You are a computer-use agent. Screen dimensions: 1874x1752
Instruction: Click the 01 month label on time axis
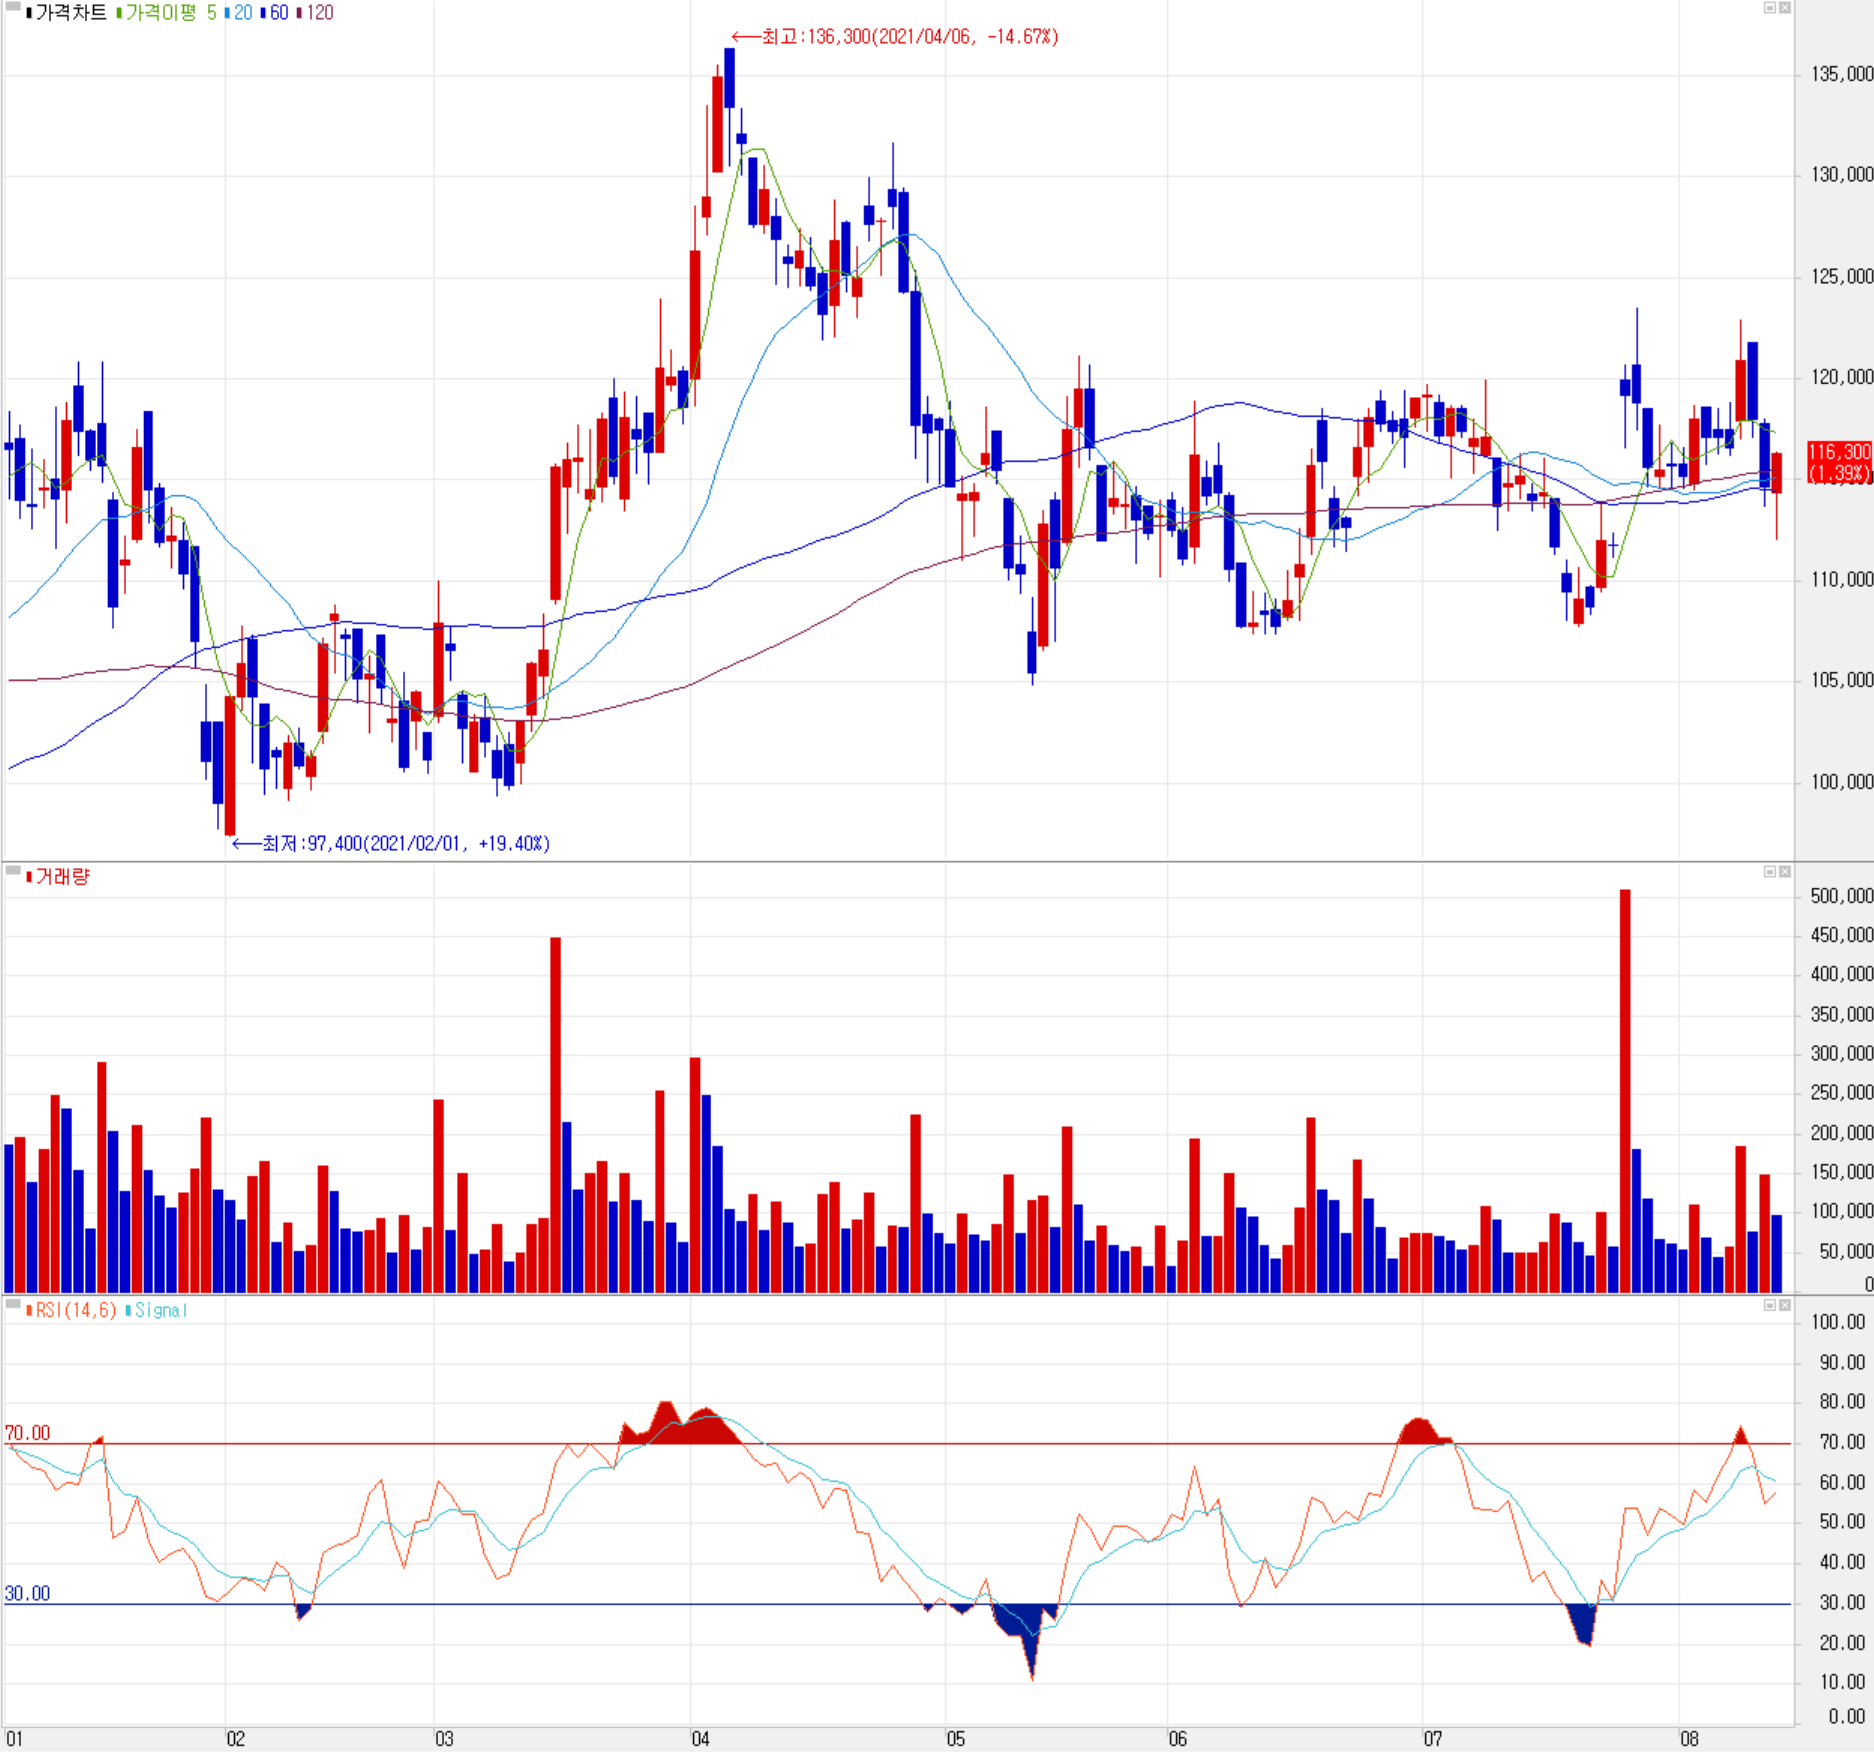point(14,1739)
